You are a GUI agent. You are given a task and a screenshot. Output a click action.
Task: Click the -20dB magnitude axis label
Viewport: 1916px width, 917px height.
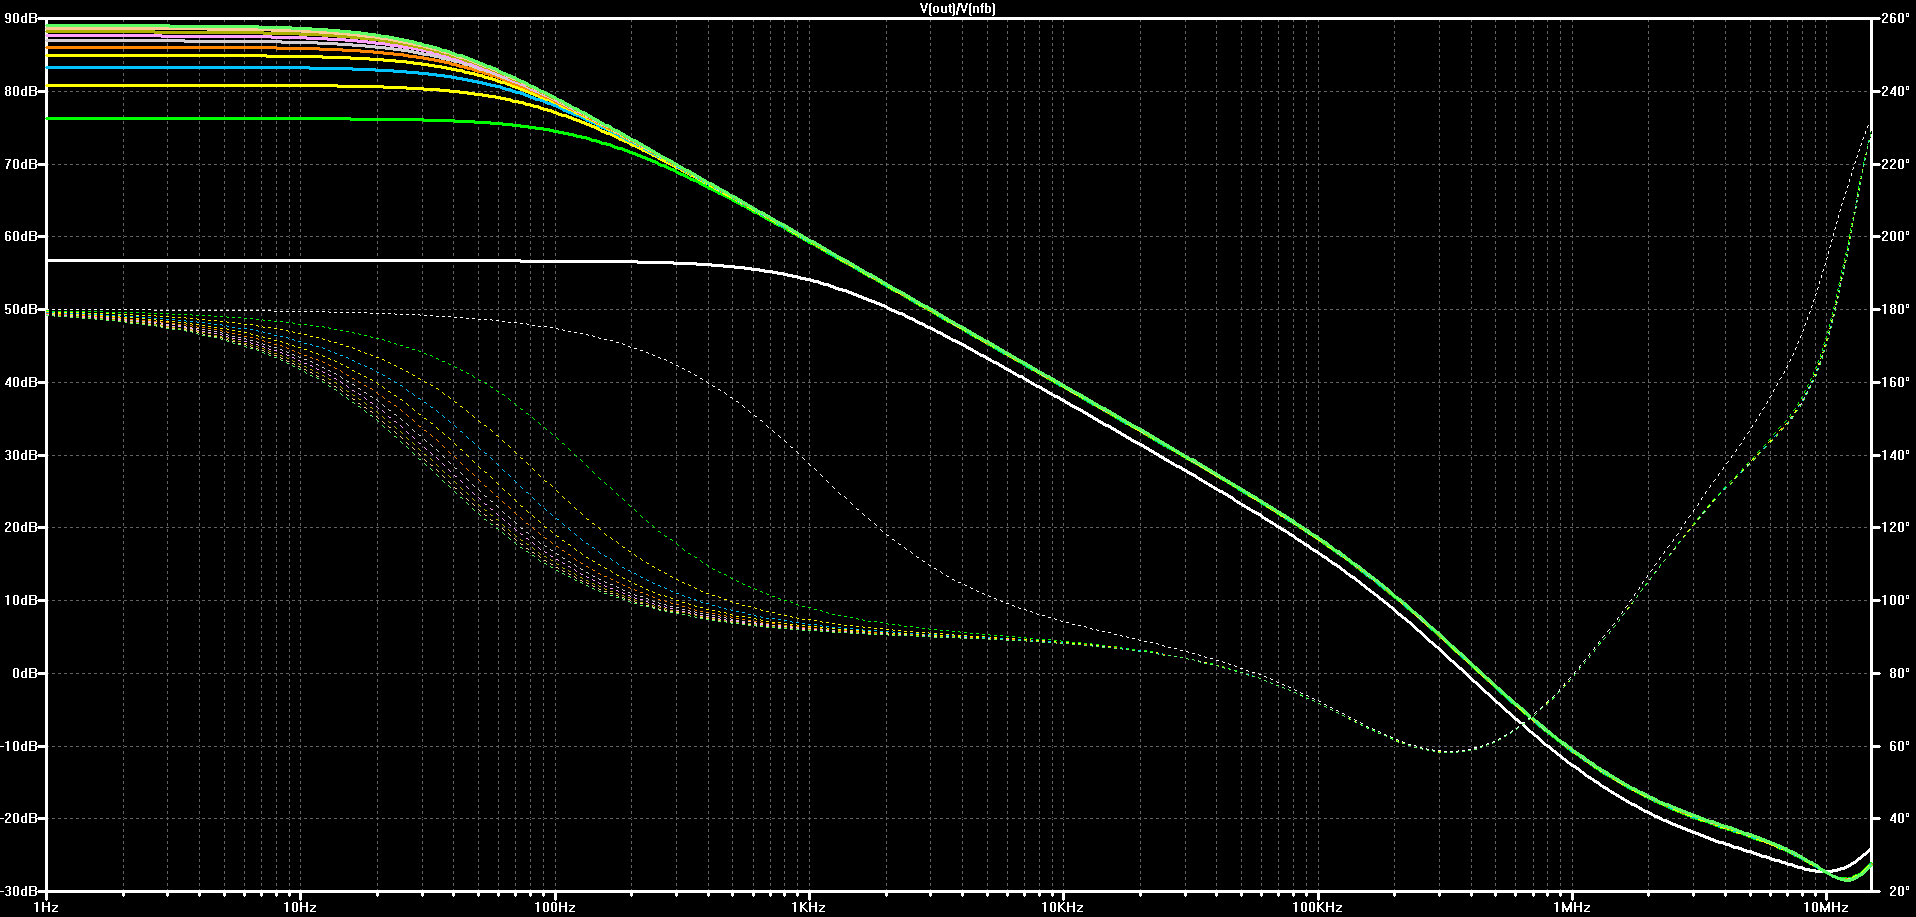coord(19,819)
